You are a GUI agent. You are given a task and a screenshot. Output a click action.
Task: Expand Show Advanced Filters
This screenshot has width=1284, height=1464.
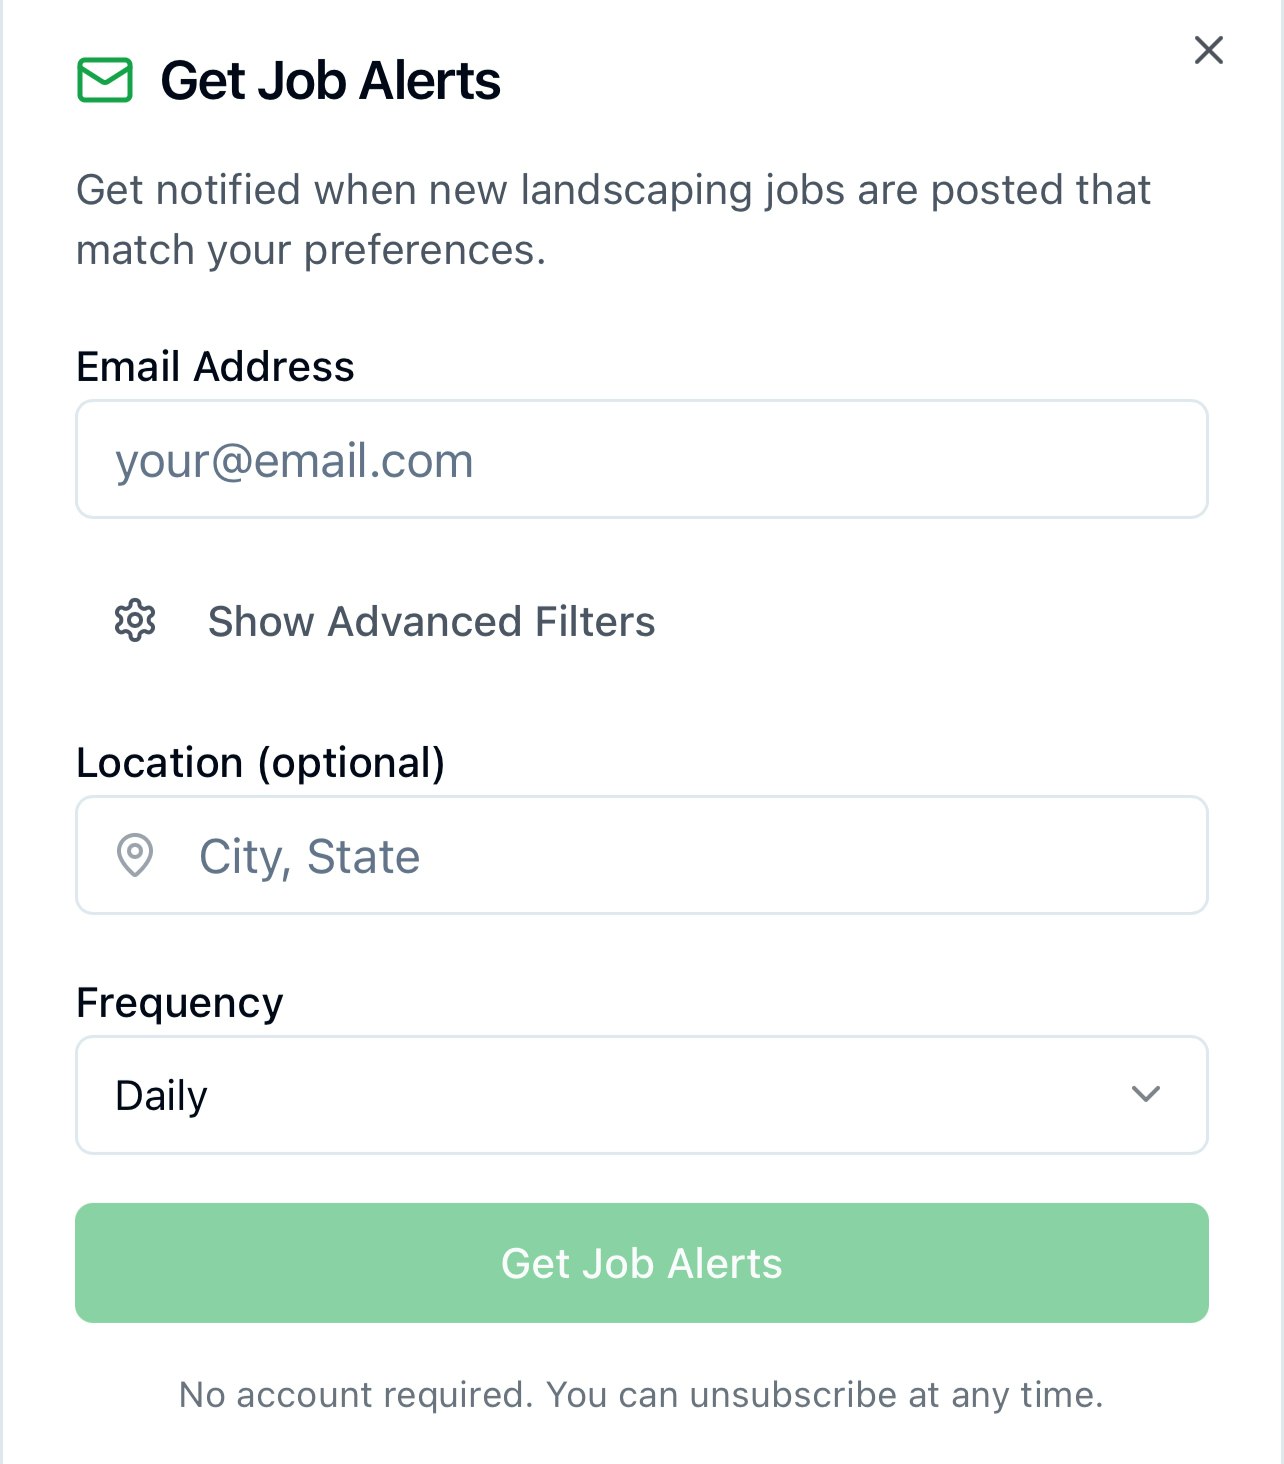tap(384, 621)
